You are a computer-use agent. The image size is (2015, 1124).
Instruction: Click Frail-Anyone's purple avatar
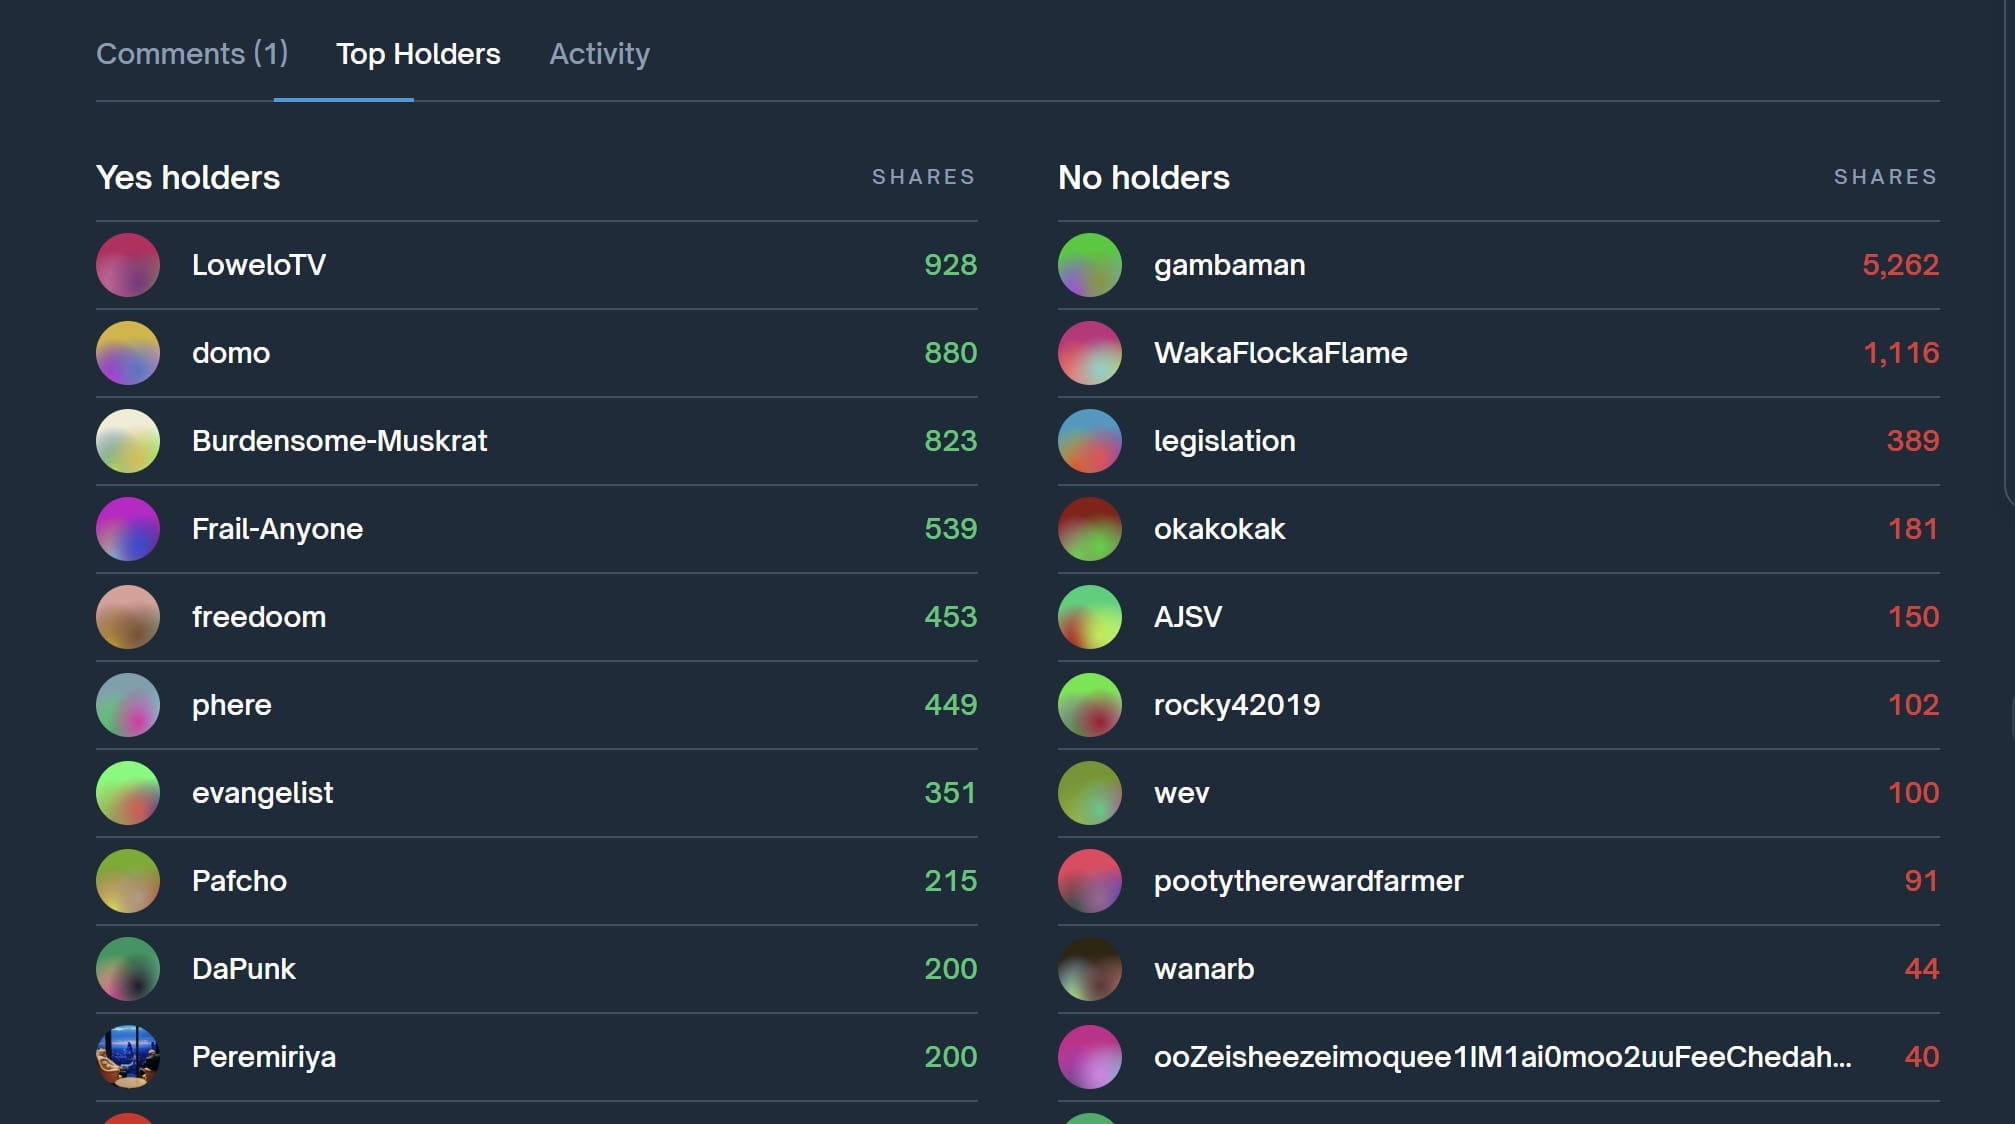pyautogui.click(x=128, y=529)
